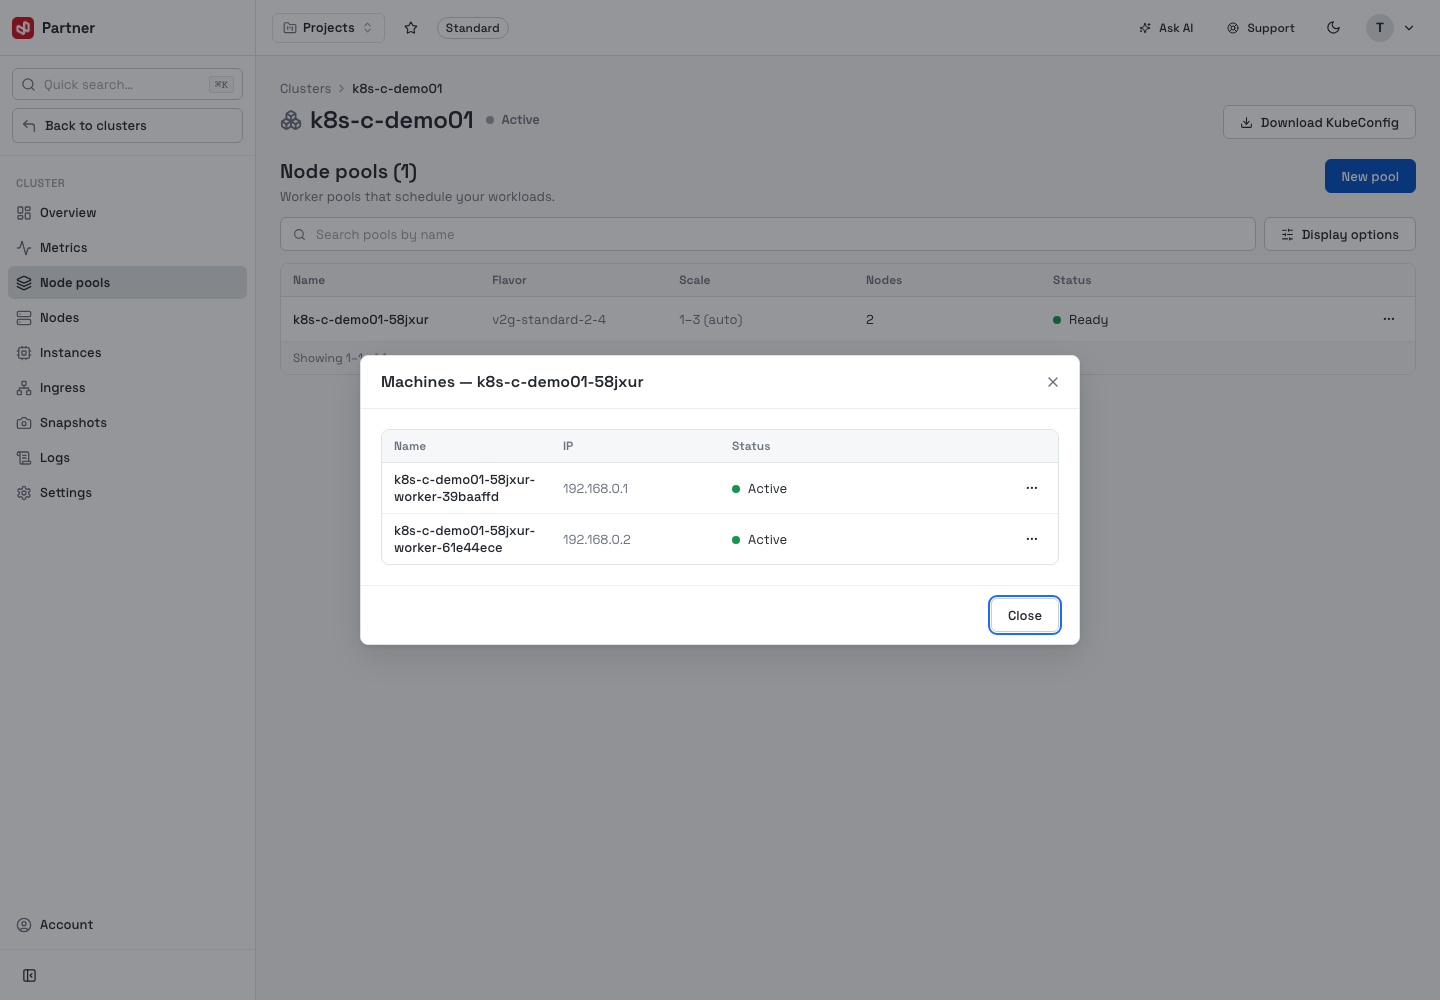Open actions for worker-39baaffd machine

[1031, 488]
